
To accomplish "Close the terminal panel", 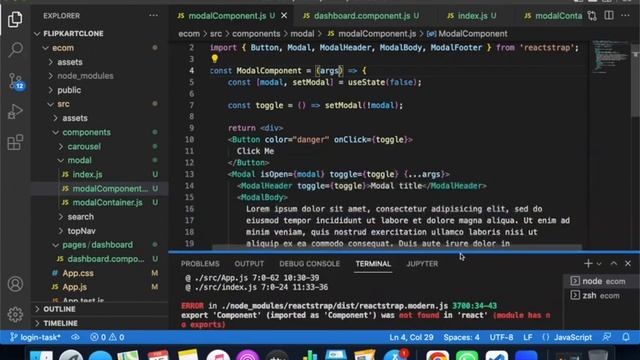I will coord(628,264).
